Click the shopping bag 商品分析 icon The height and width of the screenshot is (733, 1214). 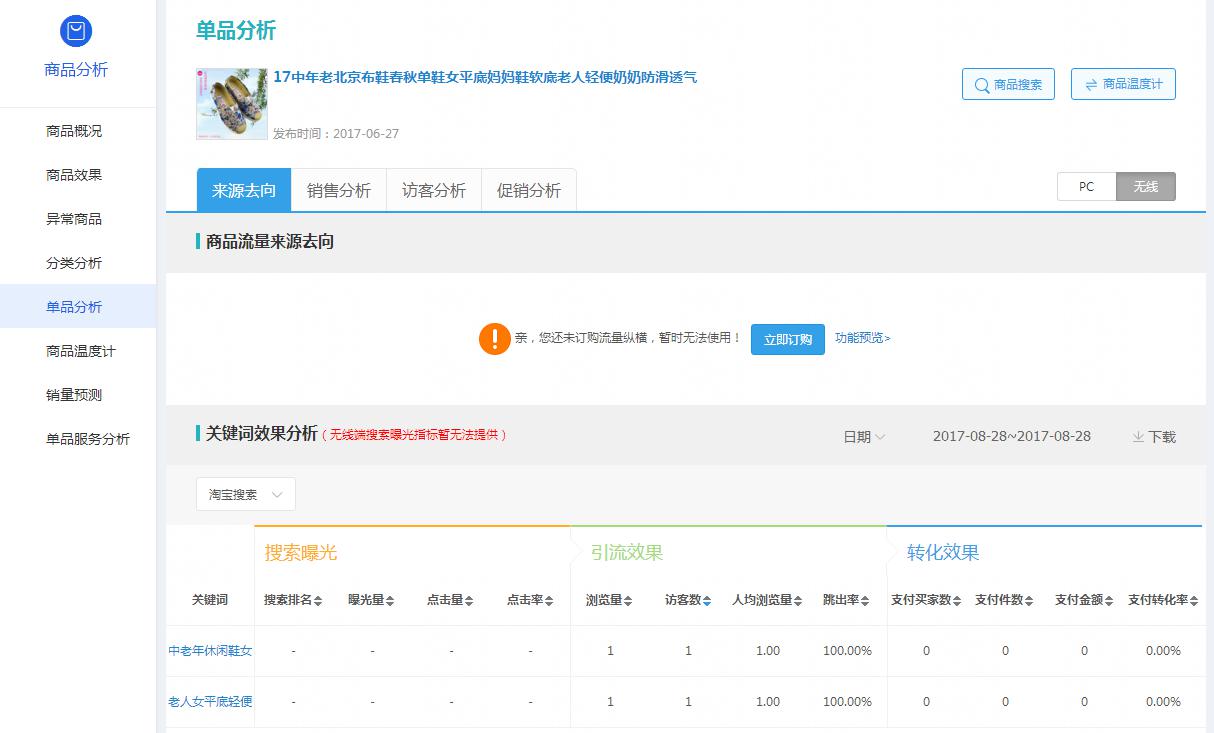click(76, 31)
